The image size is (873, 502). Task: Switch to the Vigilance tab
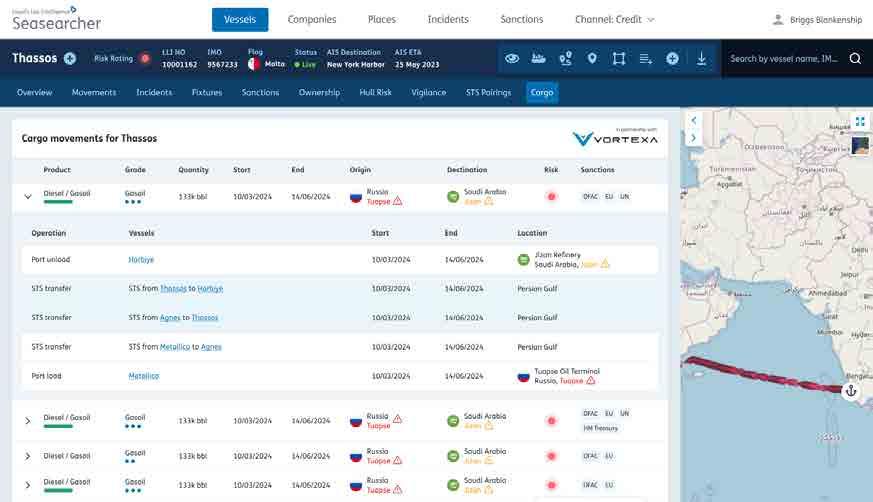(429, 92)
